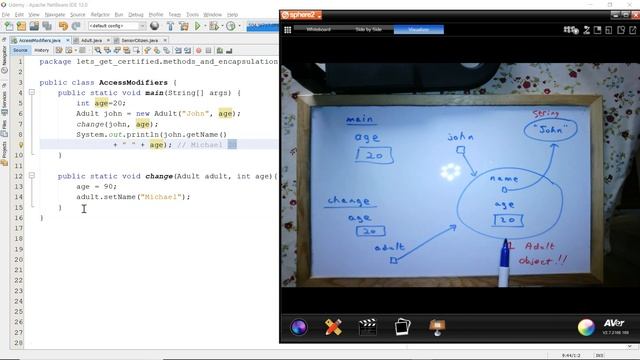640x360 pixels.
Task: Click Previous Bookmark icon in editor toolbar
Action: (147, 51)
